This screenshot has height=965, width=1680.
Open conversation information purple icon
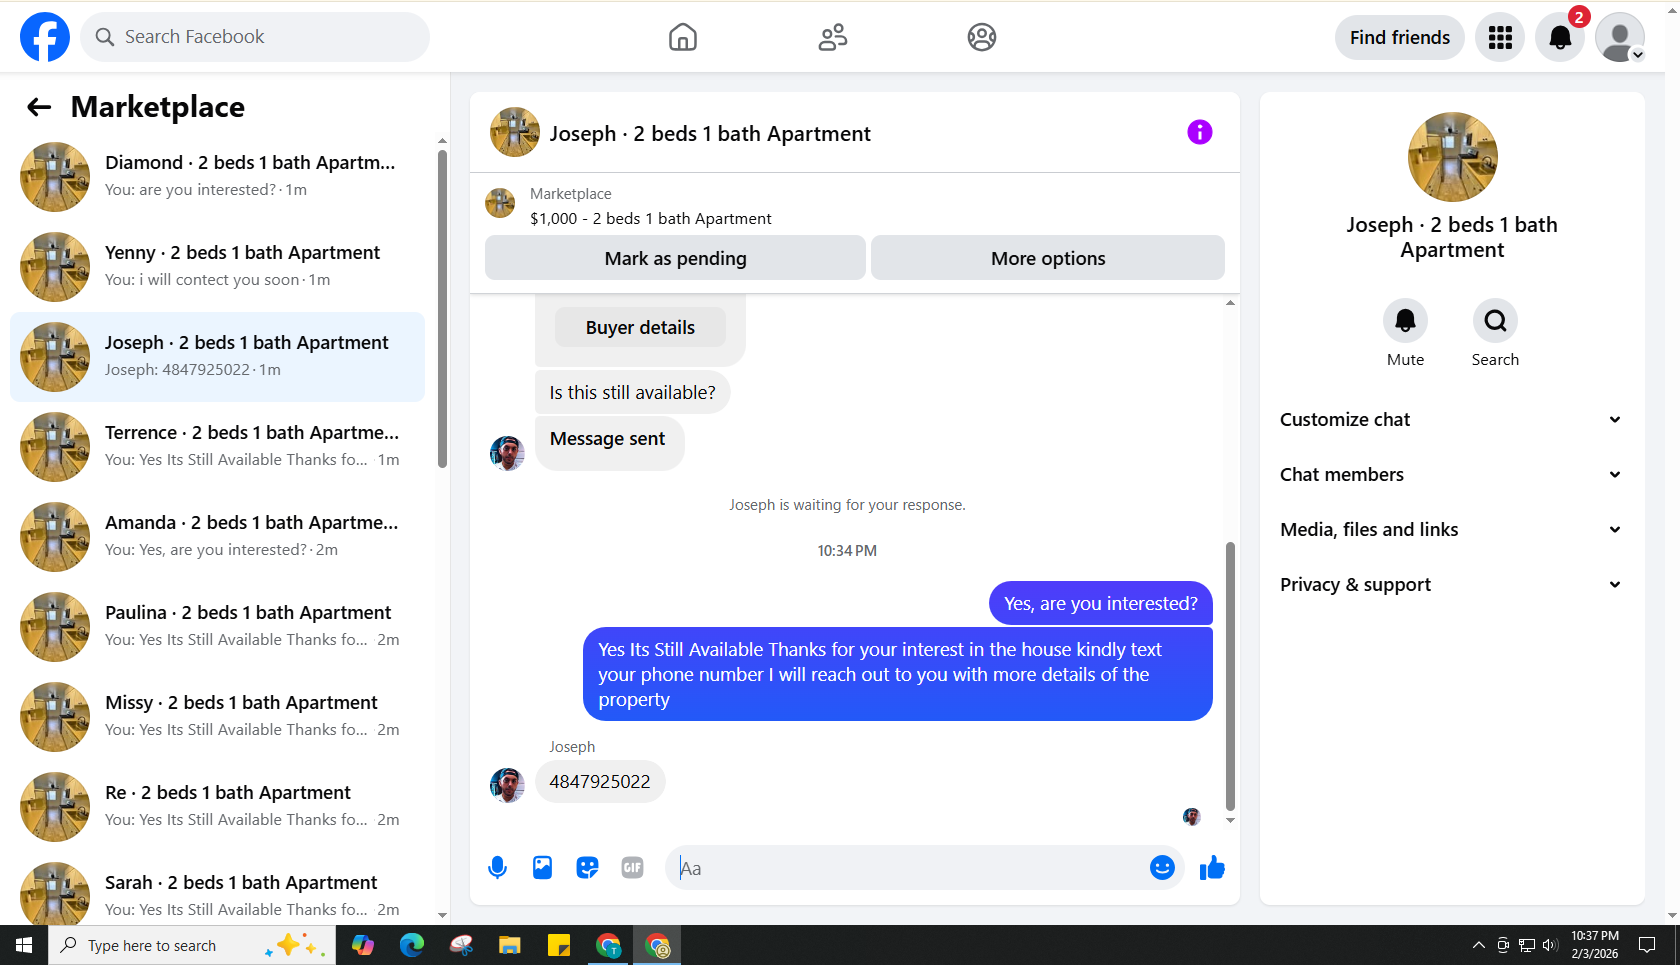pos(1200,132)
